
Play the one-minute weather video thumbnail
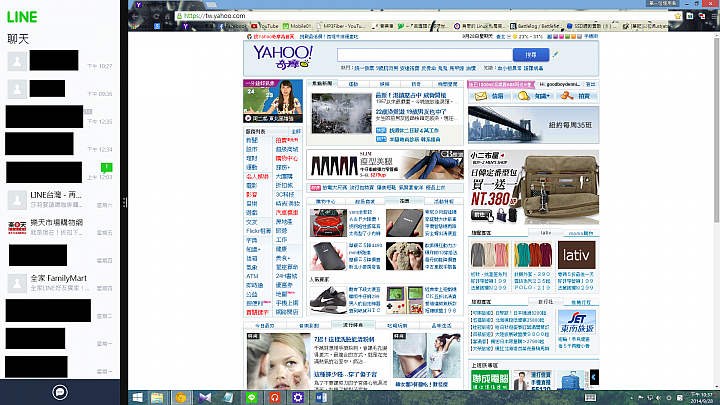point(273,101)
